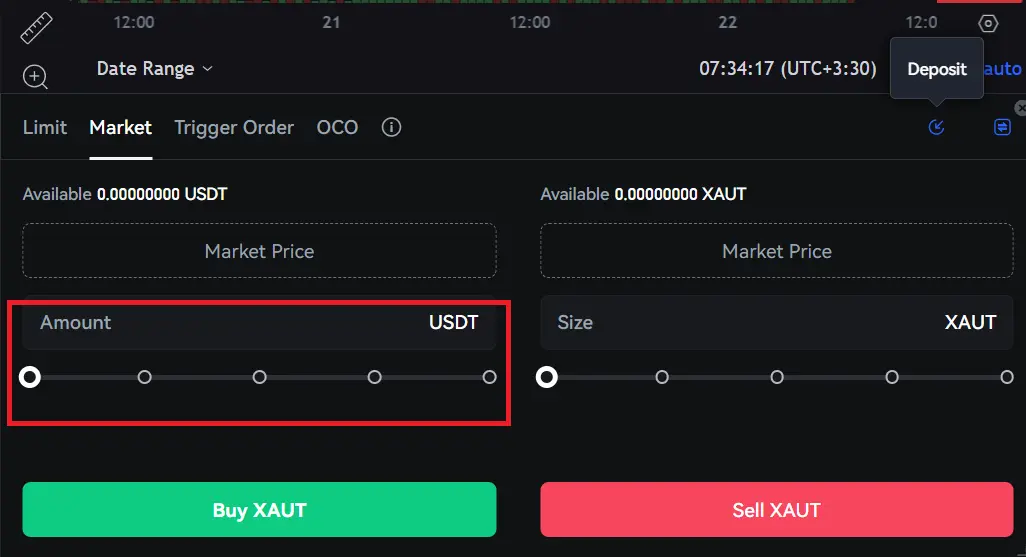Screen dimensions: 1026x557
Task: Toggle auto scale on the chart
Action: tap(1003, 69)
